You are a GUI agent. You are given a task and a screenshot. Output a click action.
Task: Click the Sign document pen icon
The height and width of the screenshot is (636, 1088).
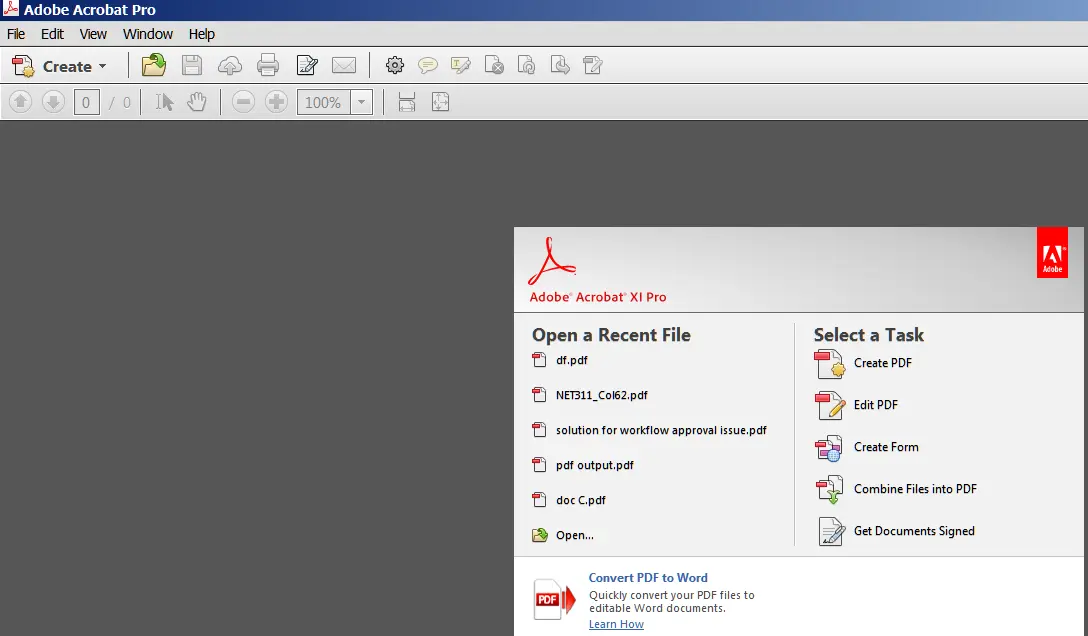(307, 66)
